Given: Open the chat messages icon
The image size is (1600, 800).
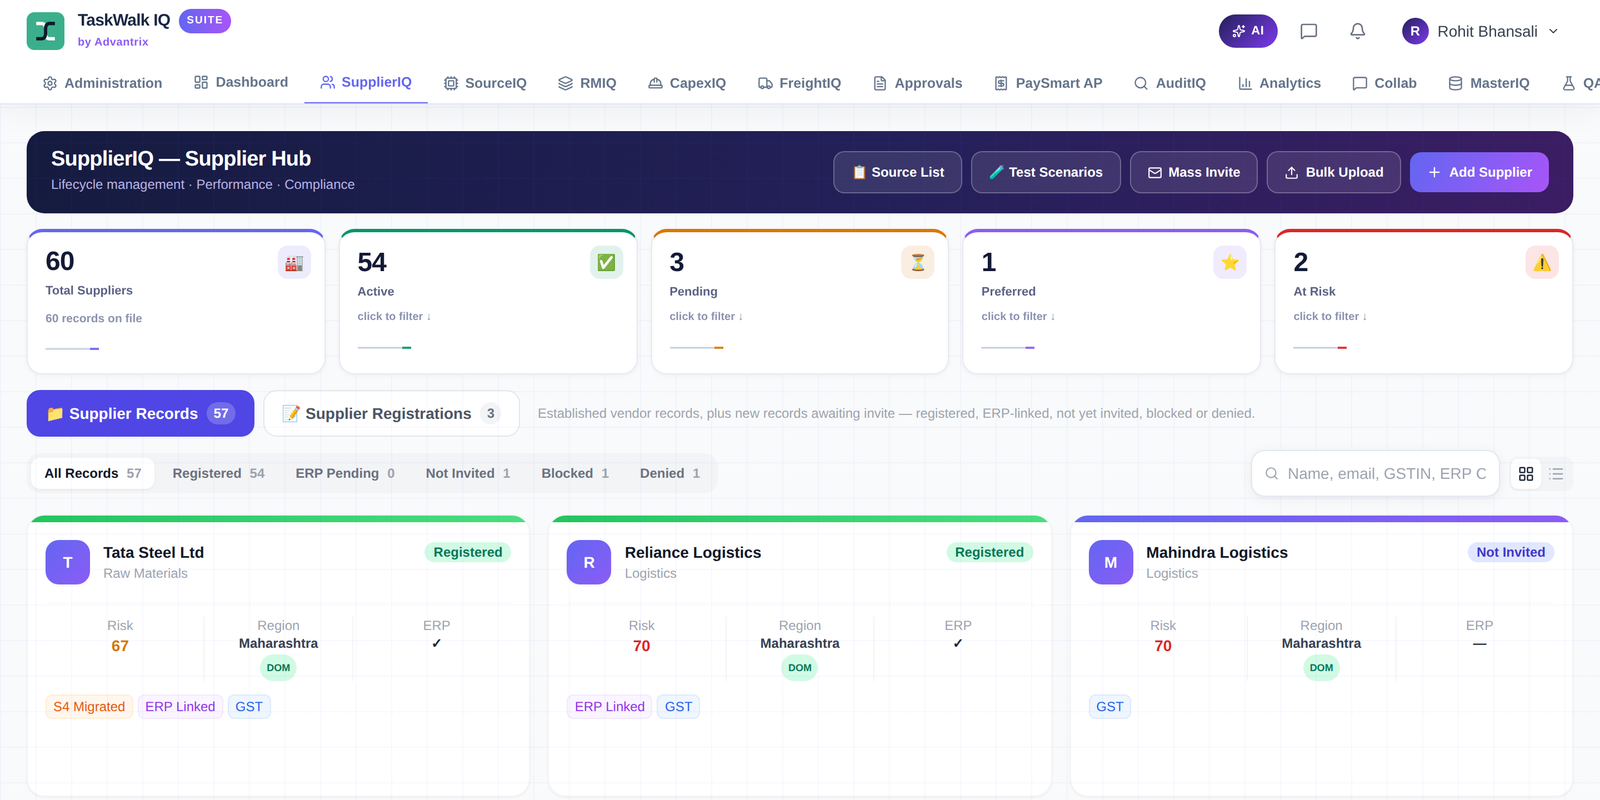Looking at the screenshot, I should (x=1308, y=31).
